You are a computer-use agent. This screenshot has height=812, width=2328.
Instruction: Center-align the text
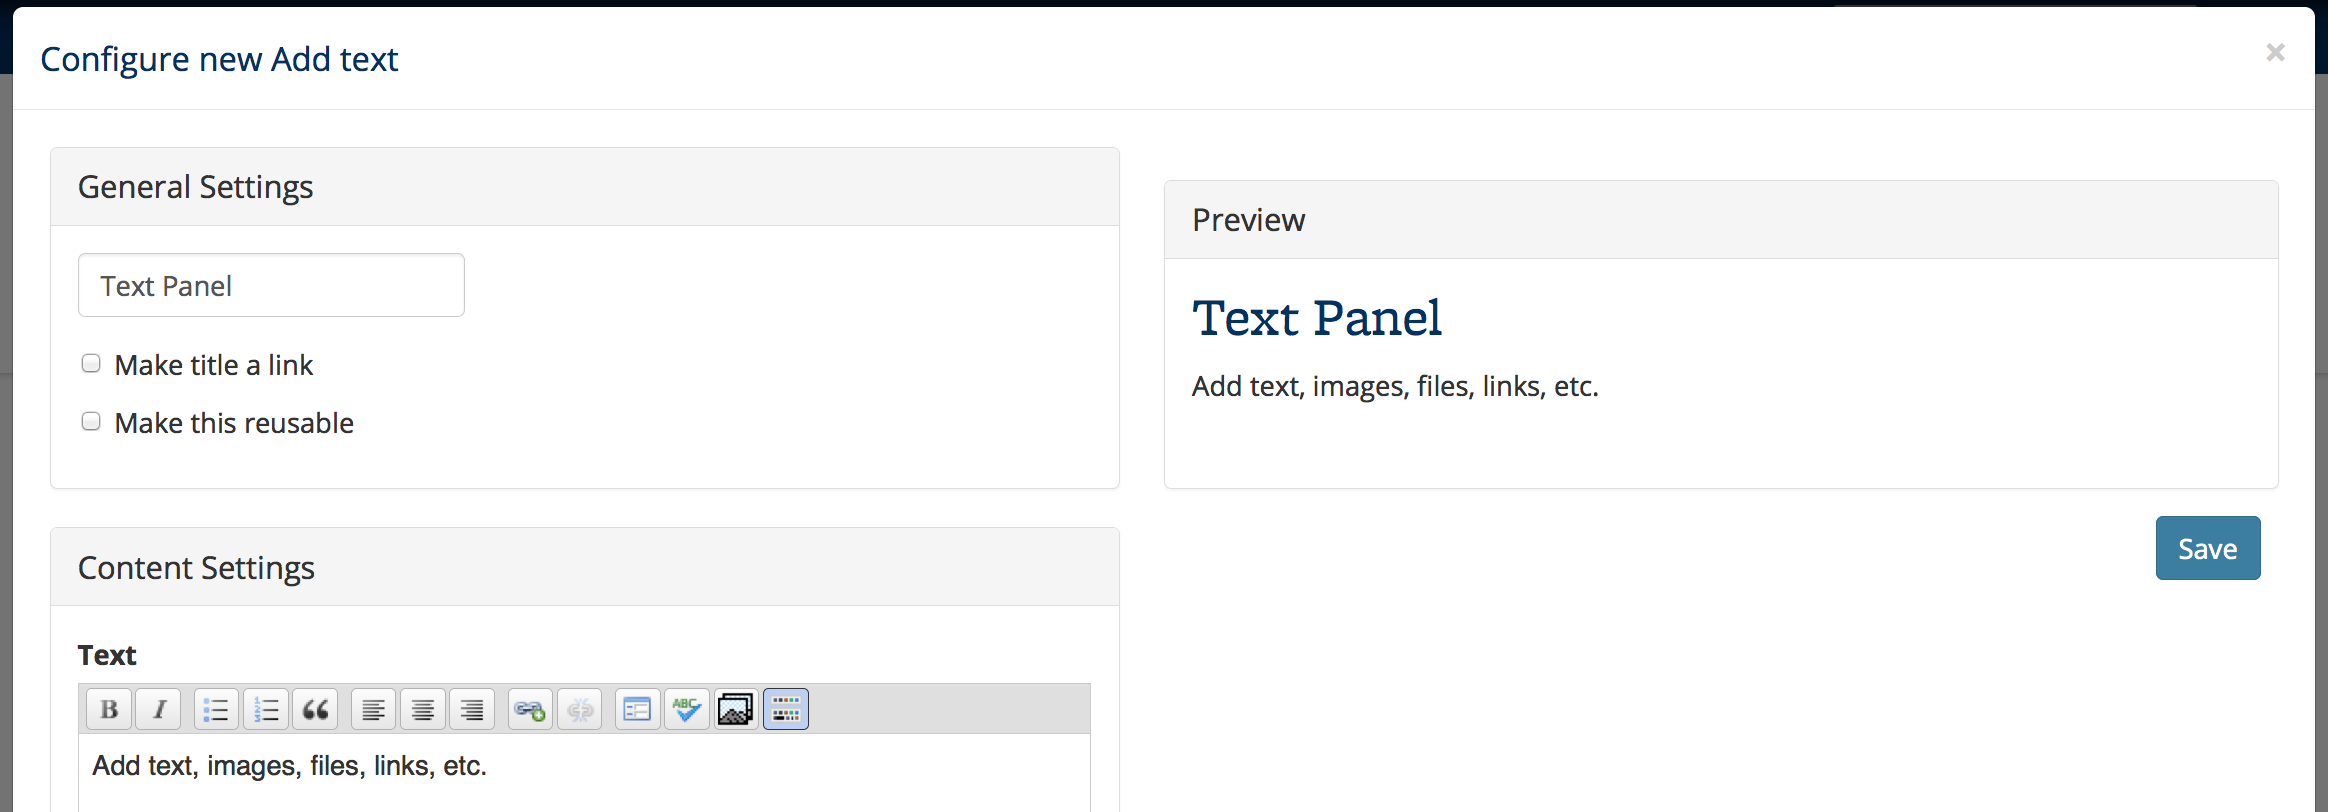pos(423,710)
